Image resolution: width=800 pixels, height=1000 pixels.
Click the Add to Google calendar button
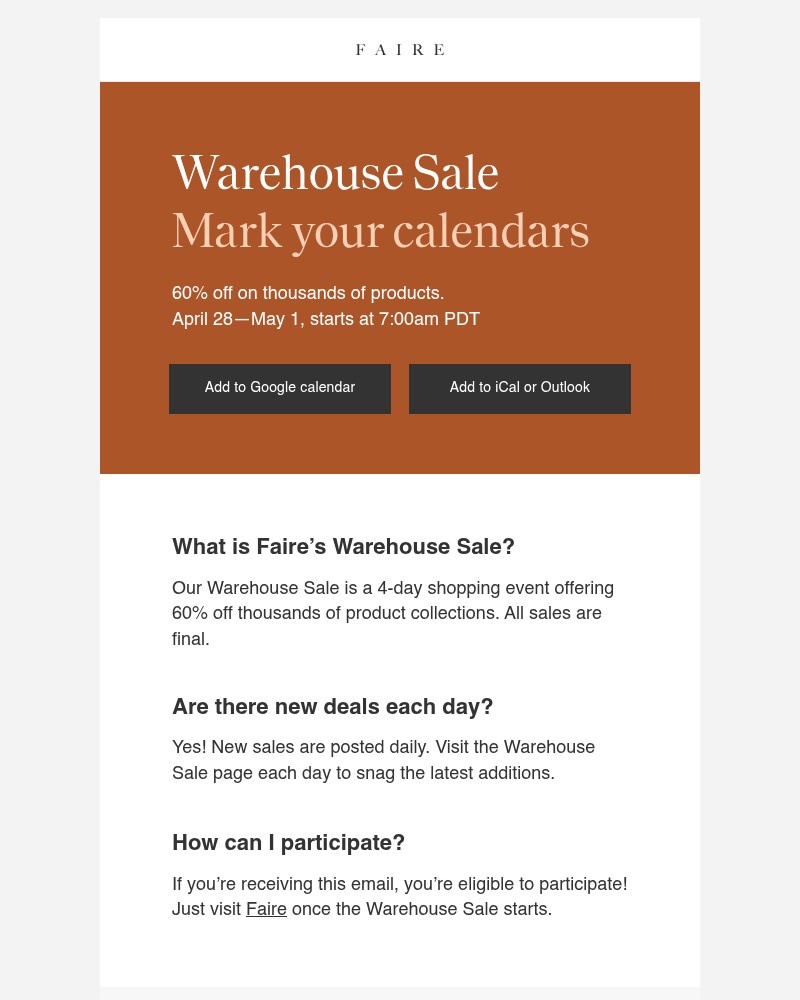point(280,388)
